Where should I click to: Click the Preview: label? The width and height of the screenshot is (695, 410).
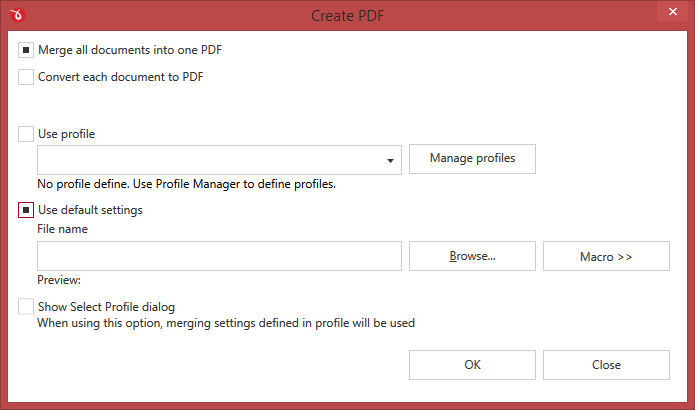[59, 280]
